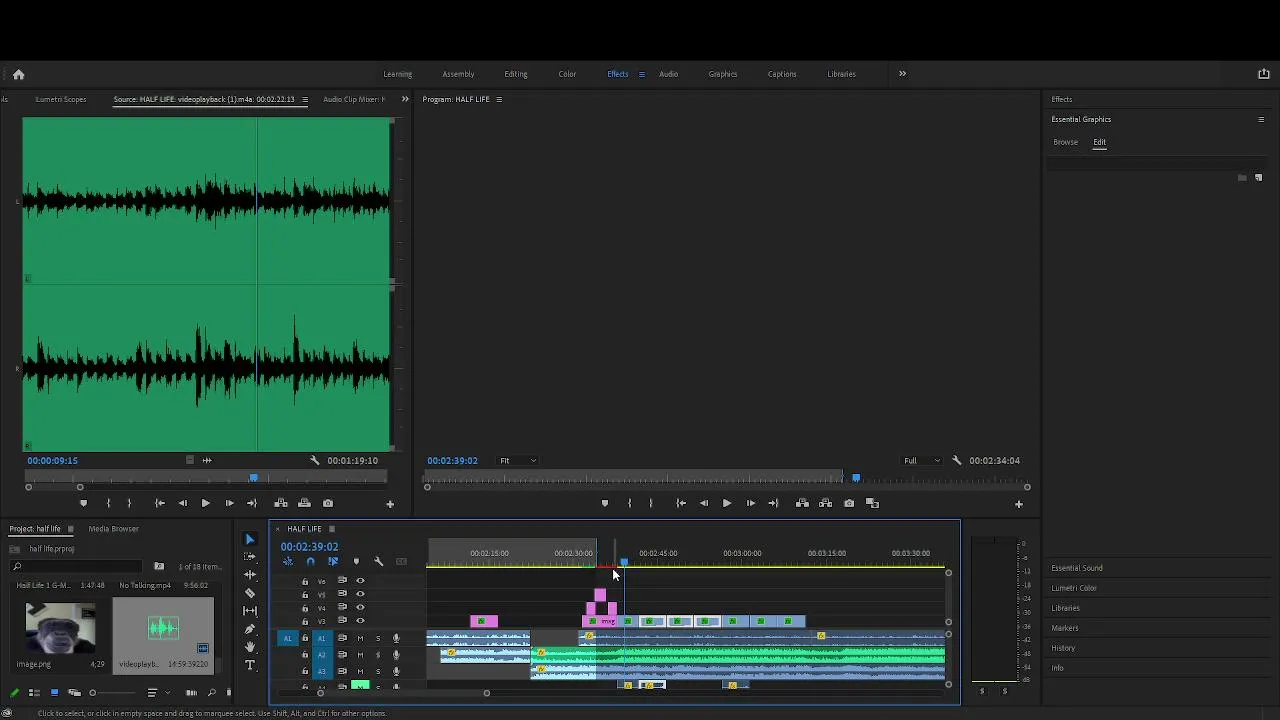Enable voice-over record on track A2
Viewport: 1280px width, 720px height.
tap(396, 655)
